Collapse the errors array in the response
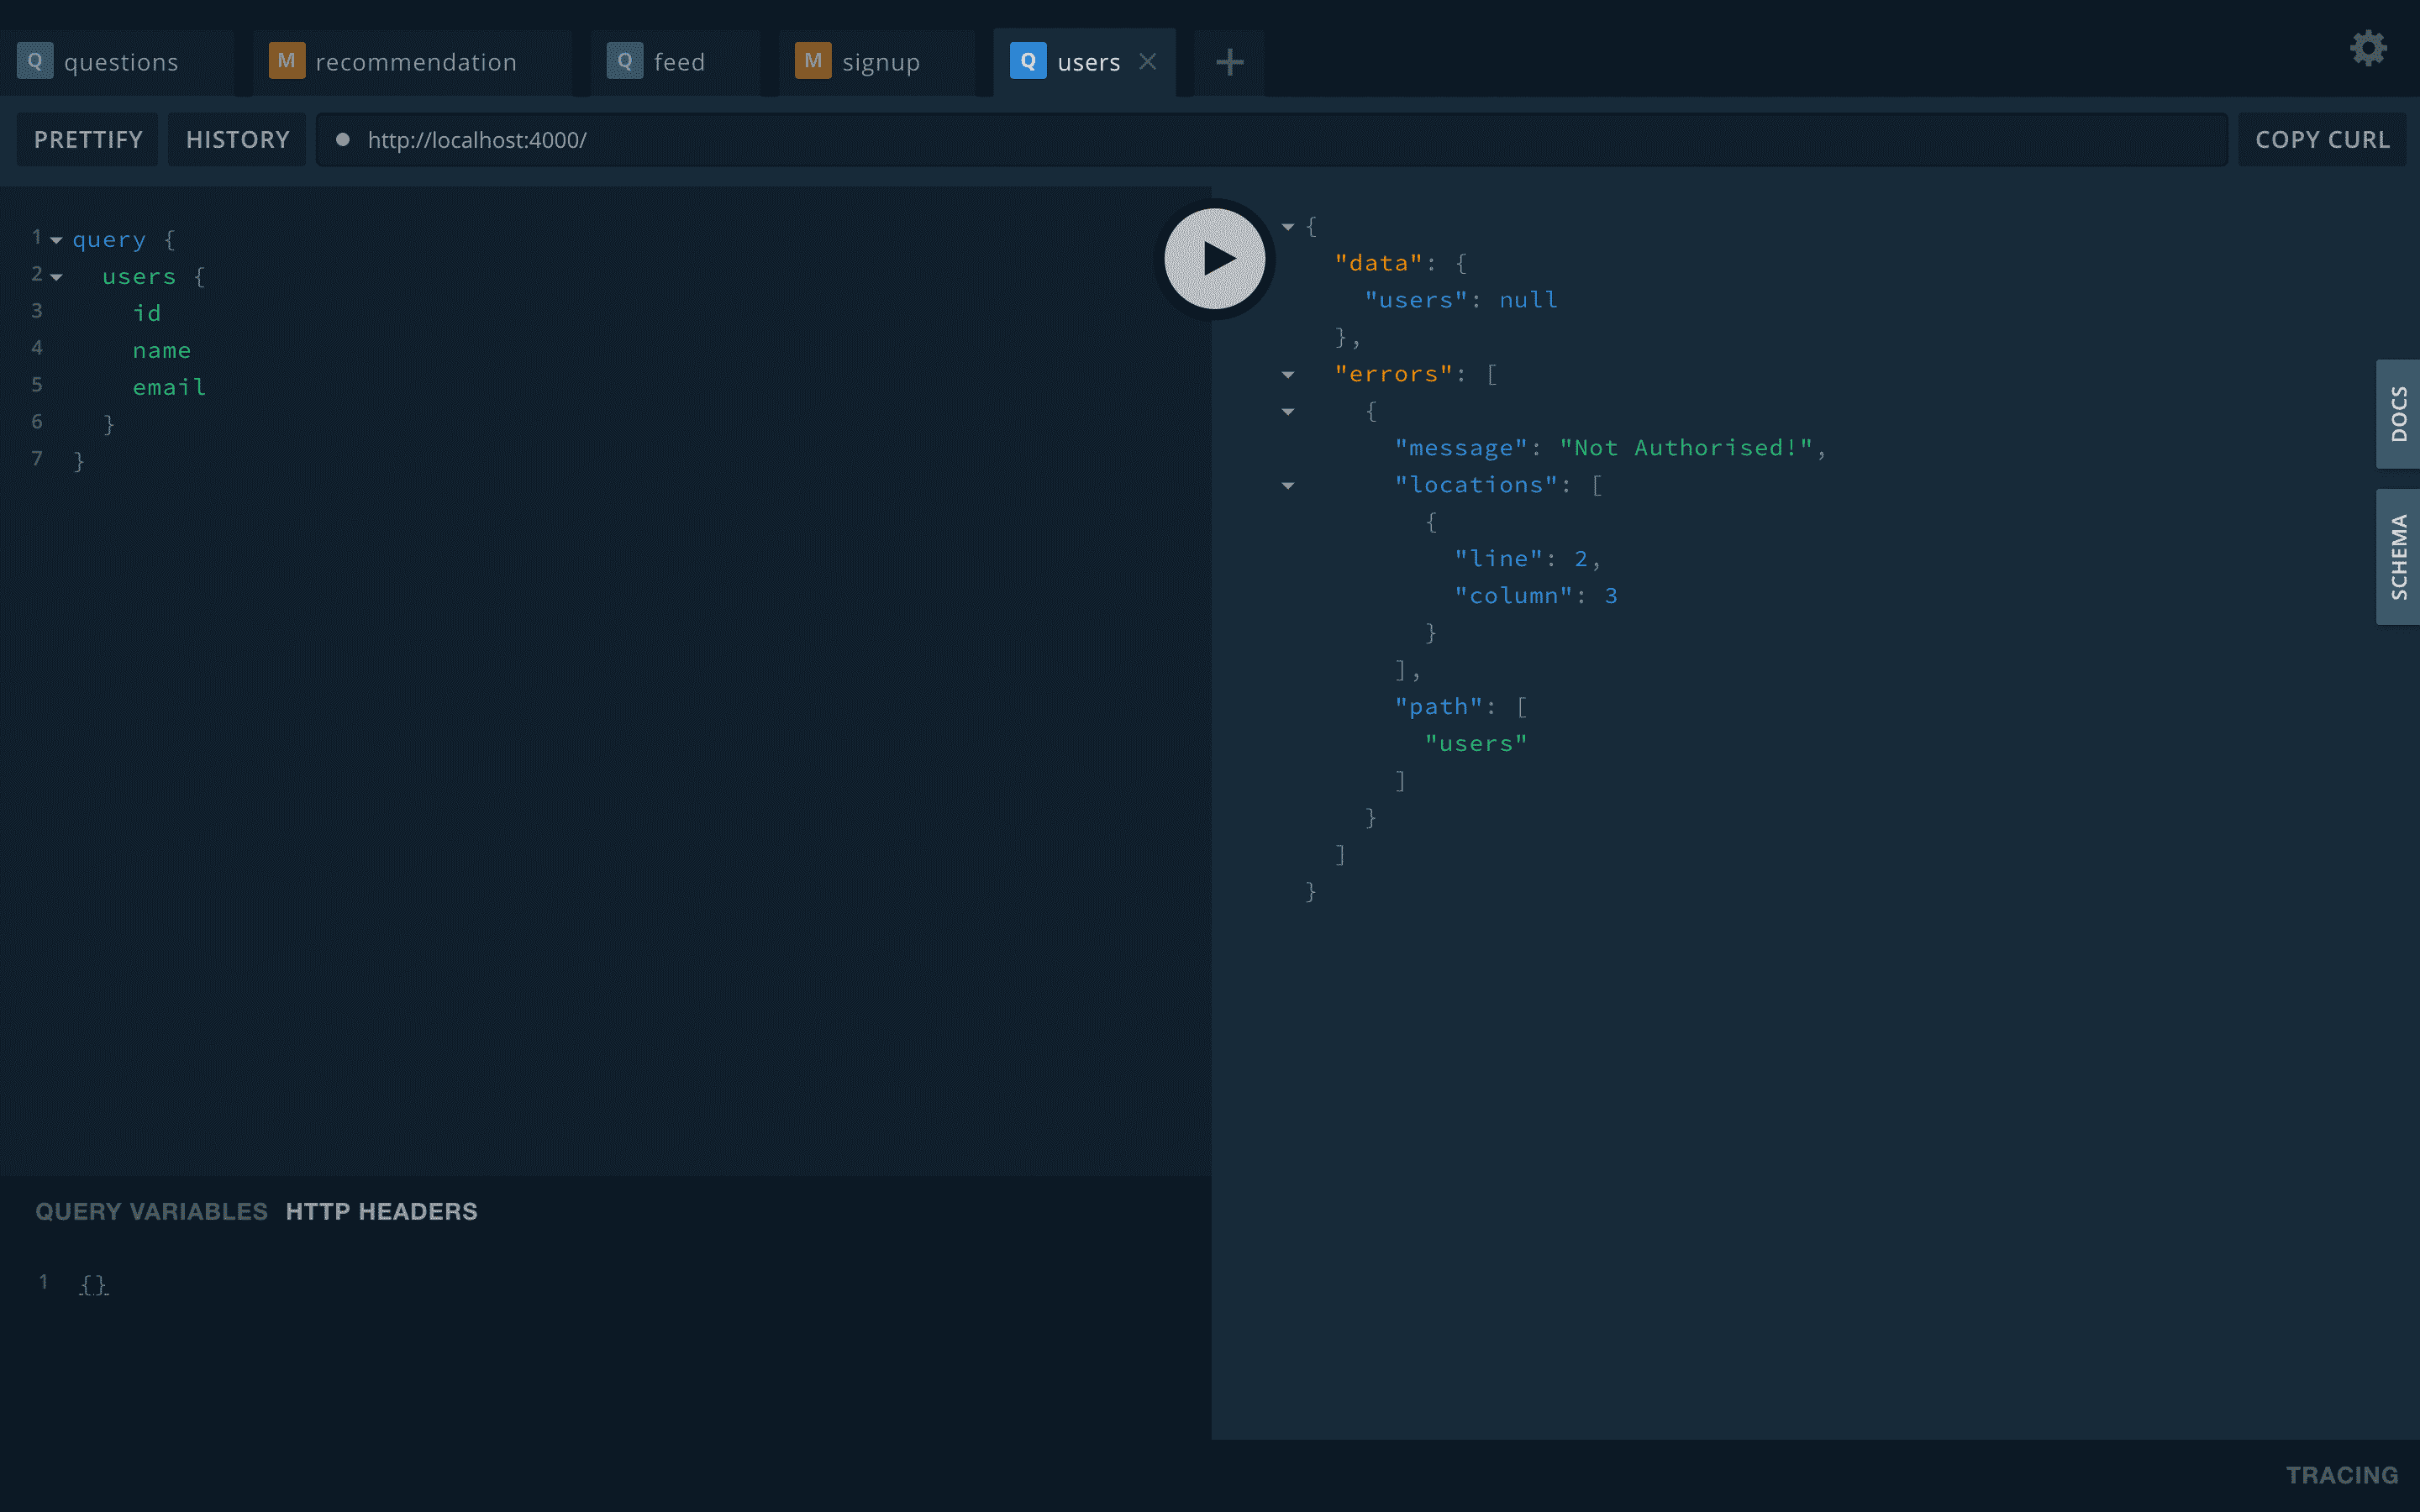This screenshot has height=1512, width=2420. (1288, 375)
